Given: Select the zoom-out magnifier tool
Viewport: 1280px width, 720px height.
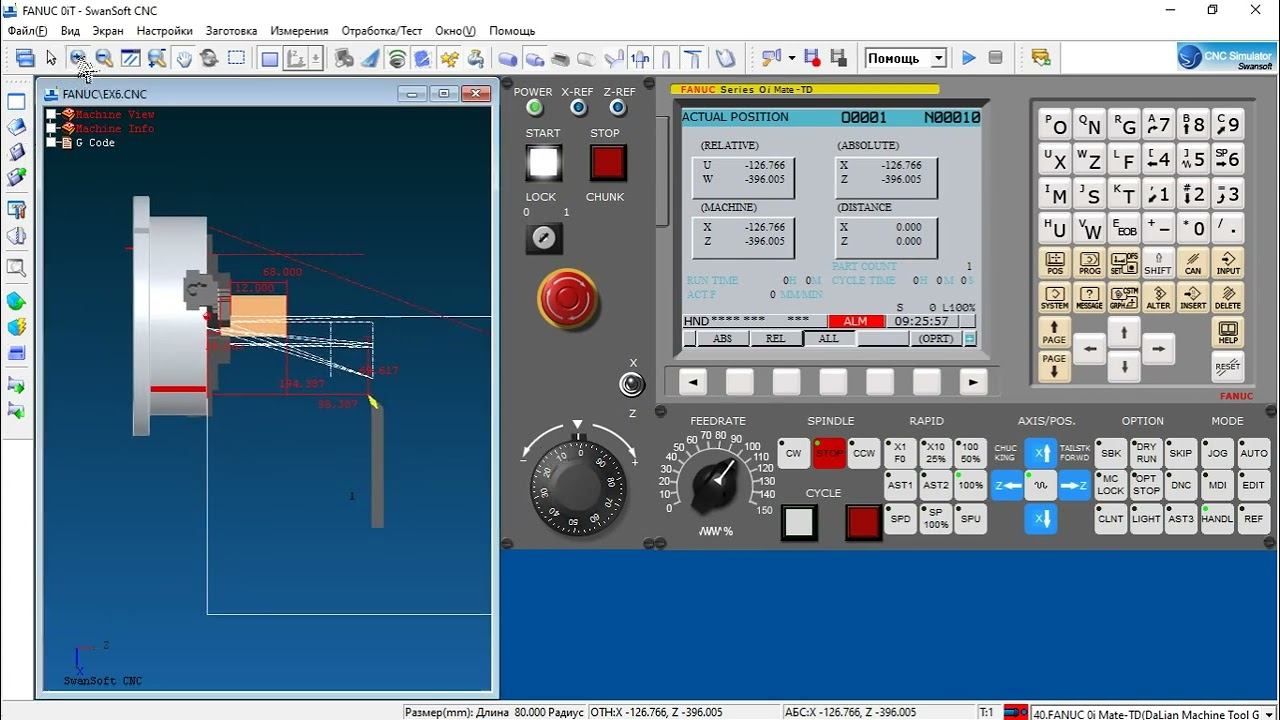Looking at the screenshot, I should coord(104,59).
